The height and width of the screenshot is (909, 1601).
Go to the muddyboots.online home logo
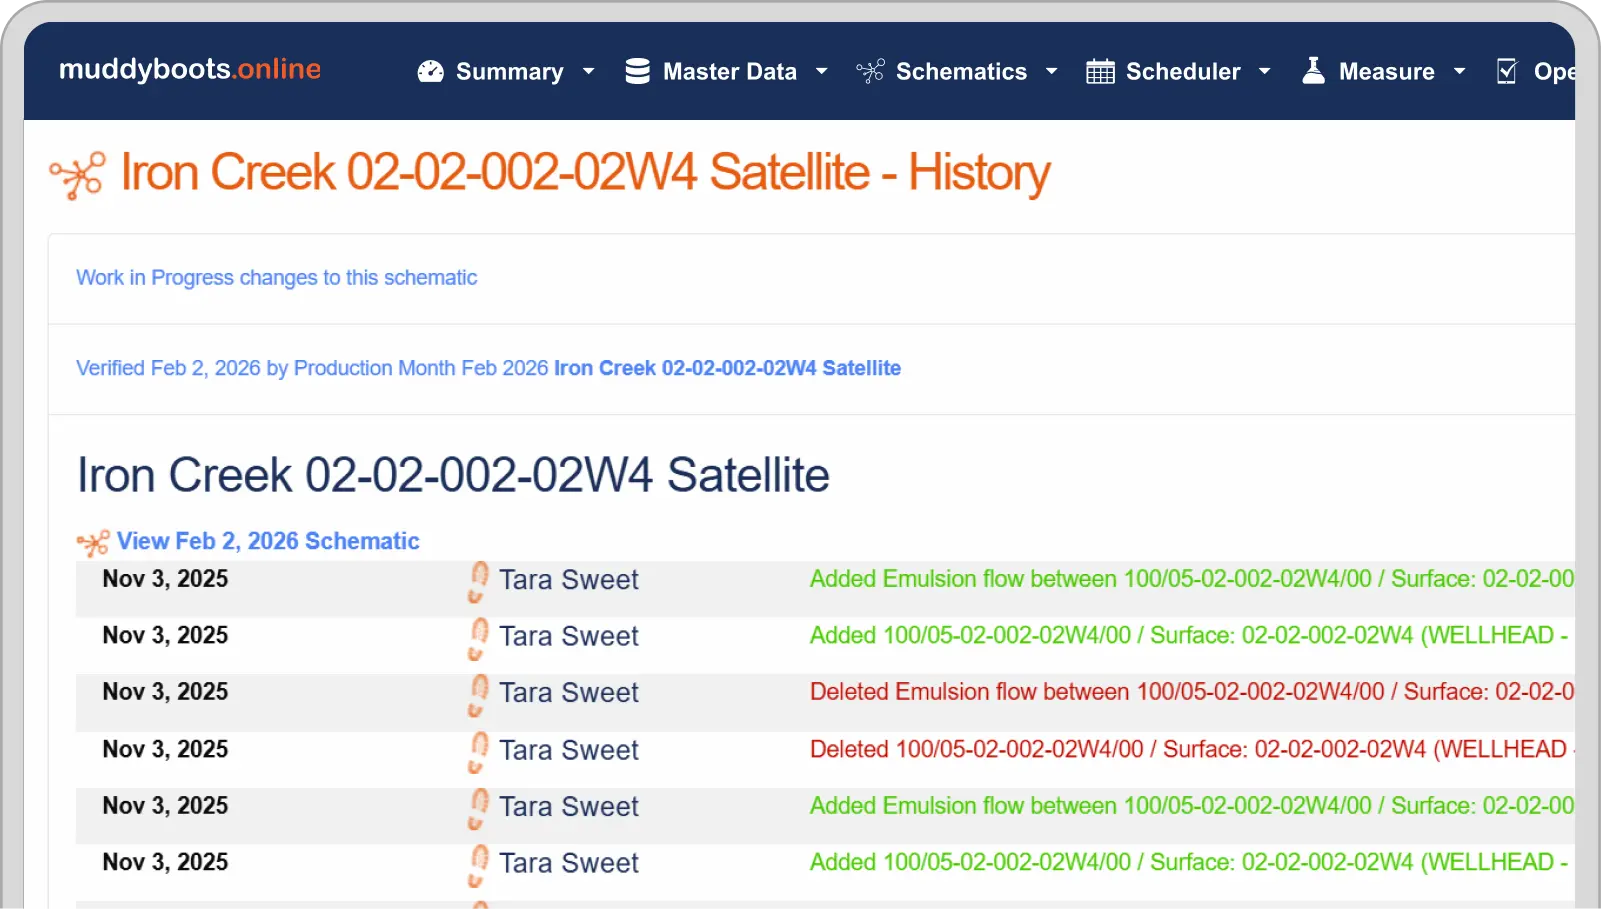pyautogui.click(x=190, y=69)
